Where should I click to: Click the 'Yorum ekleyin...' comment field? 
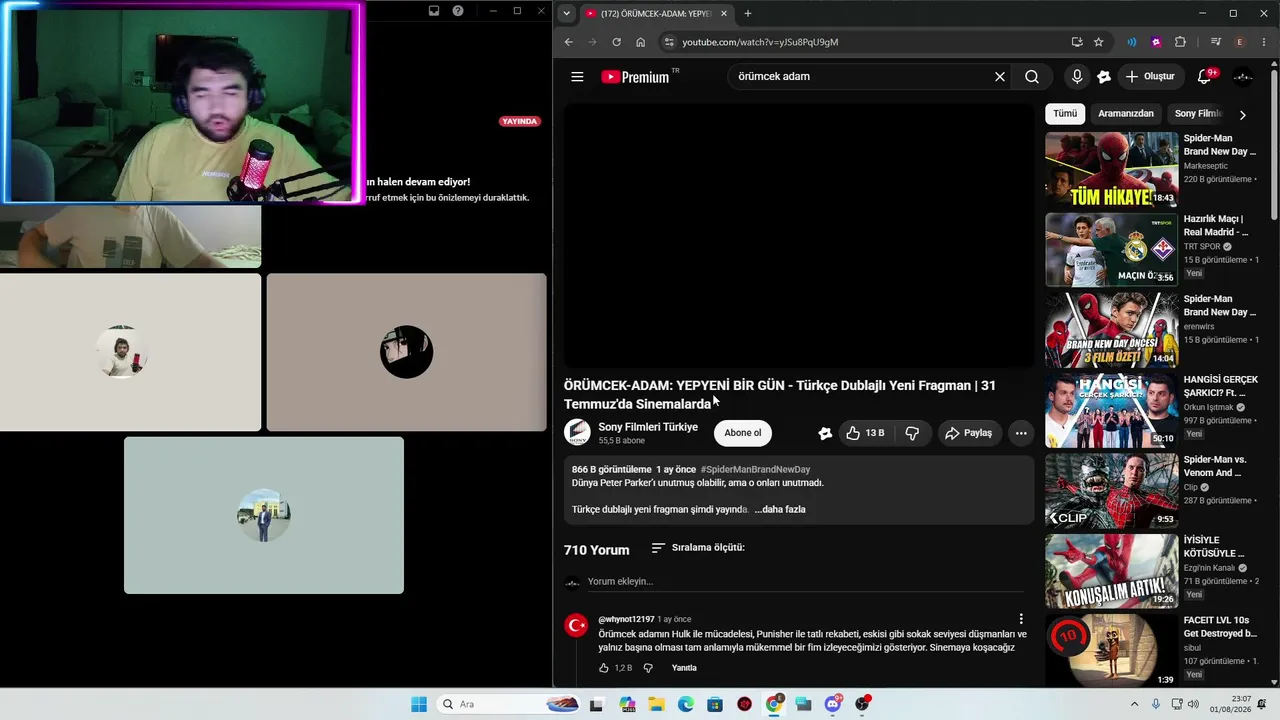click(x=805, y=582)
